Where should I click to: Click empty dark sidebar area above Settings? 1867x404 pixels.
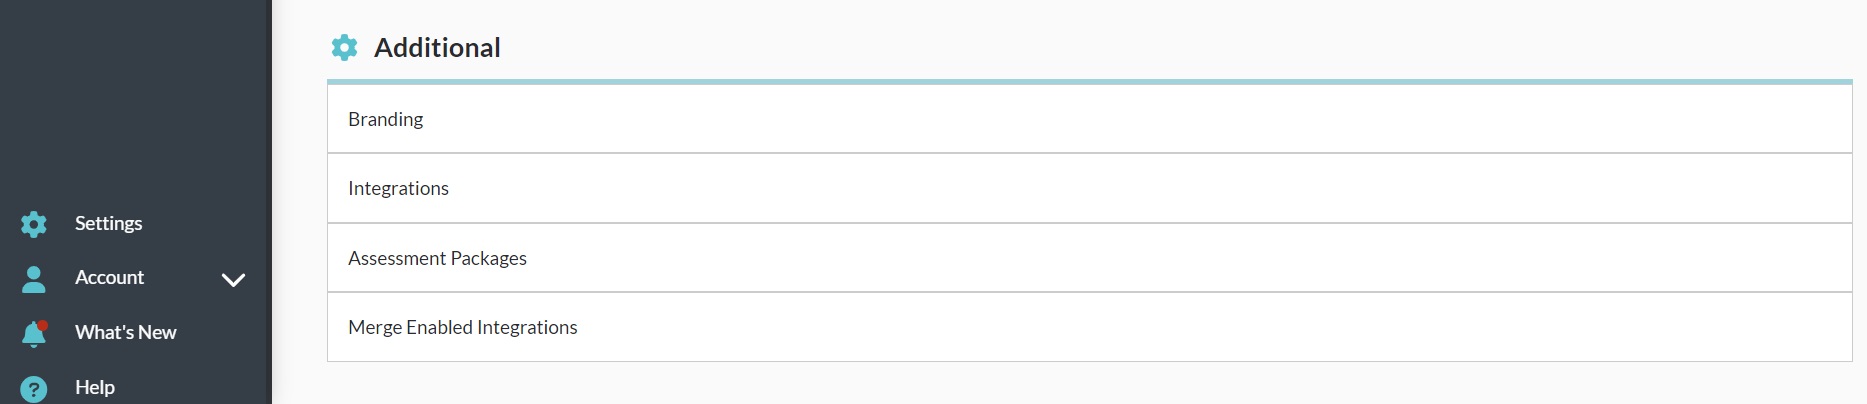(135, 100)
